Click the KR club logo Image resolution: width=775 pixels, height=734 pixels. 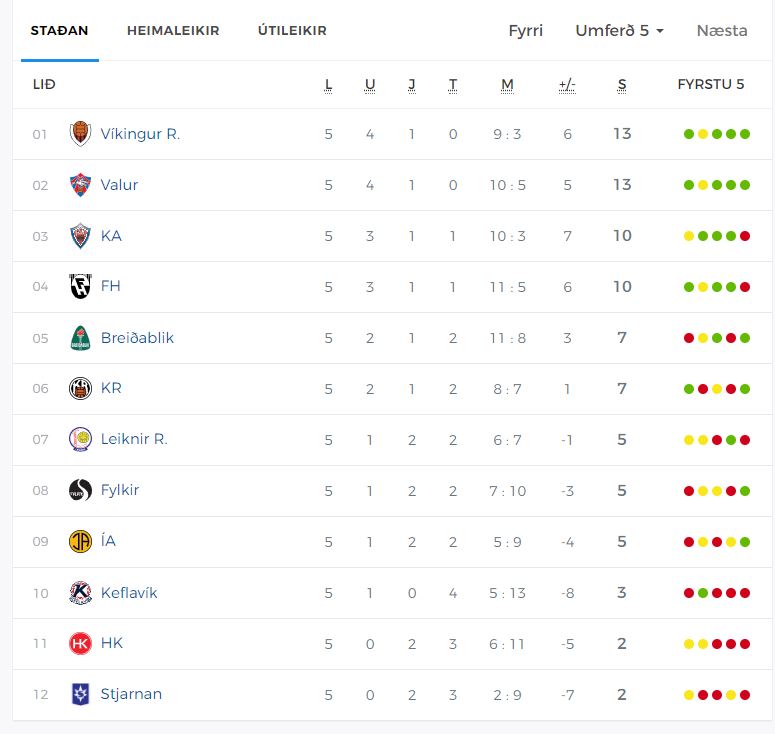coord(80,389)
